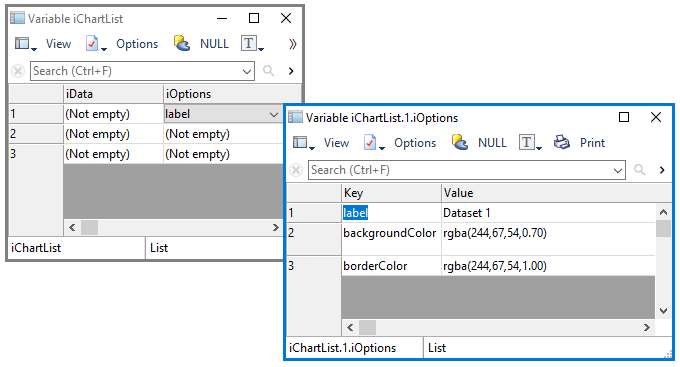The width and height of the screenshot is (680, 367).
Task: Click the Print button label
Action: tap(592, 143)
